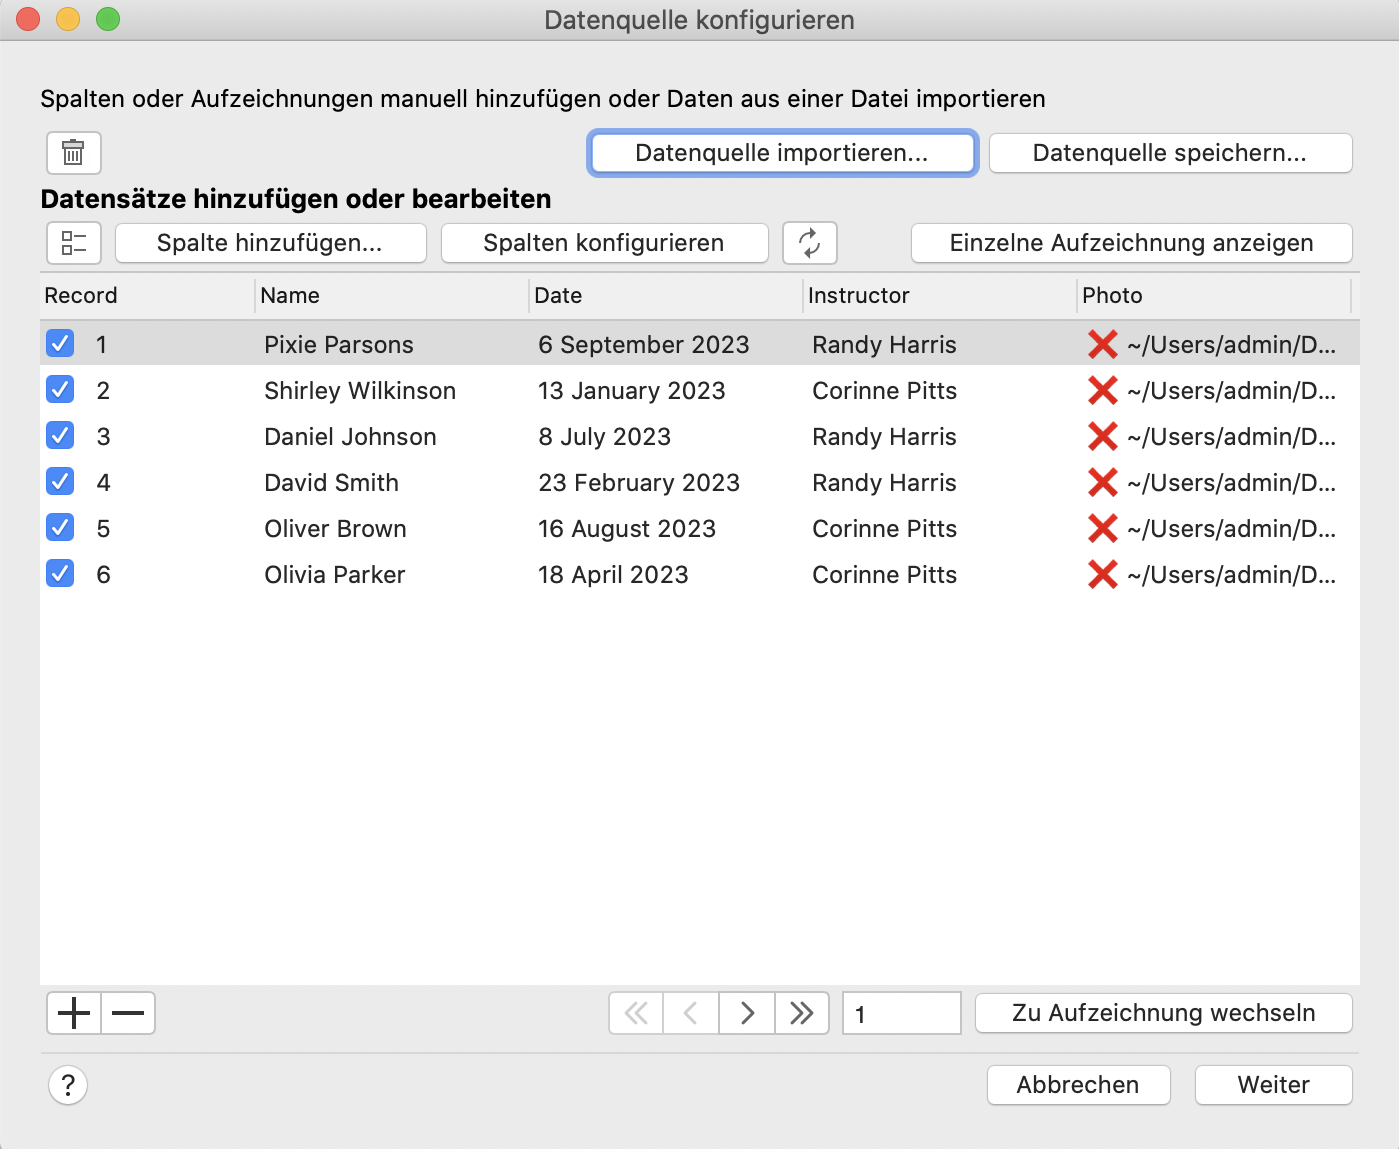
Task: Click Datenquelle speichern
Action: click(1169, 153)
